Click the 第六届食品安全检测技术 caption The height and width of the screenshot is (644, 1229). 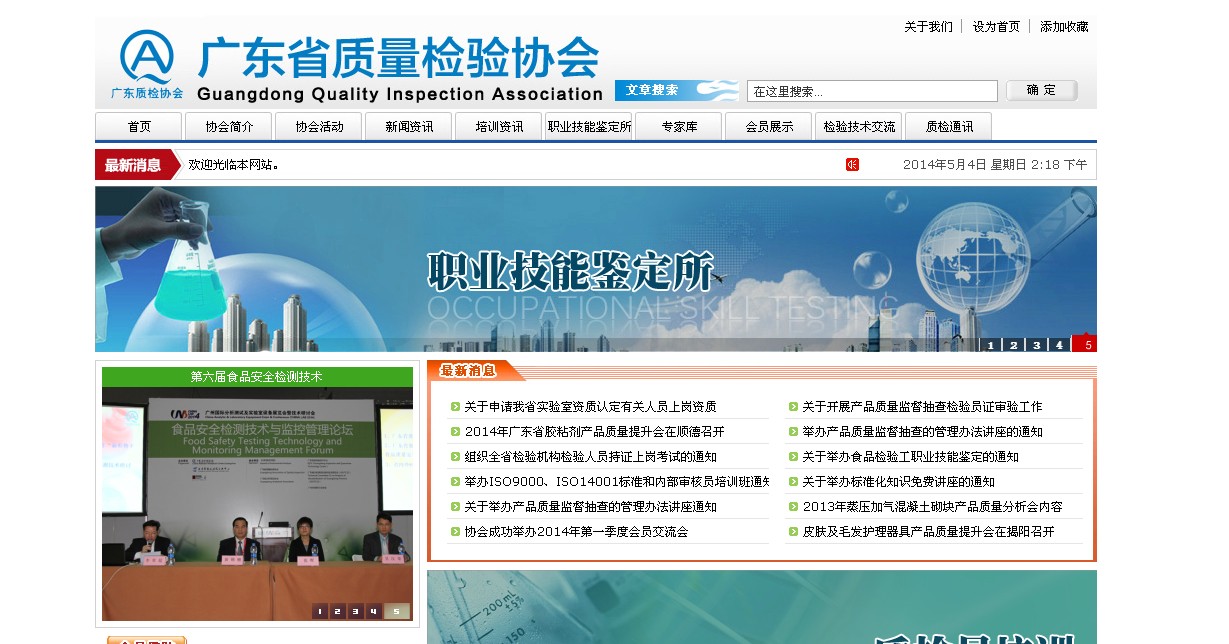pyautogui.click(x=257, y=377)
